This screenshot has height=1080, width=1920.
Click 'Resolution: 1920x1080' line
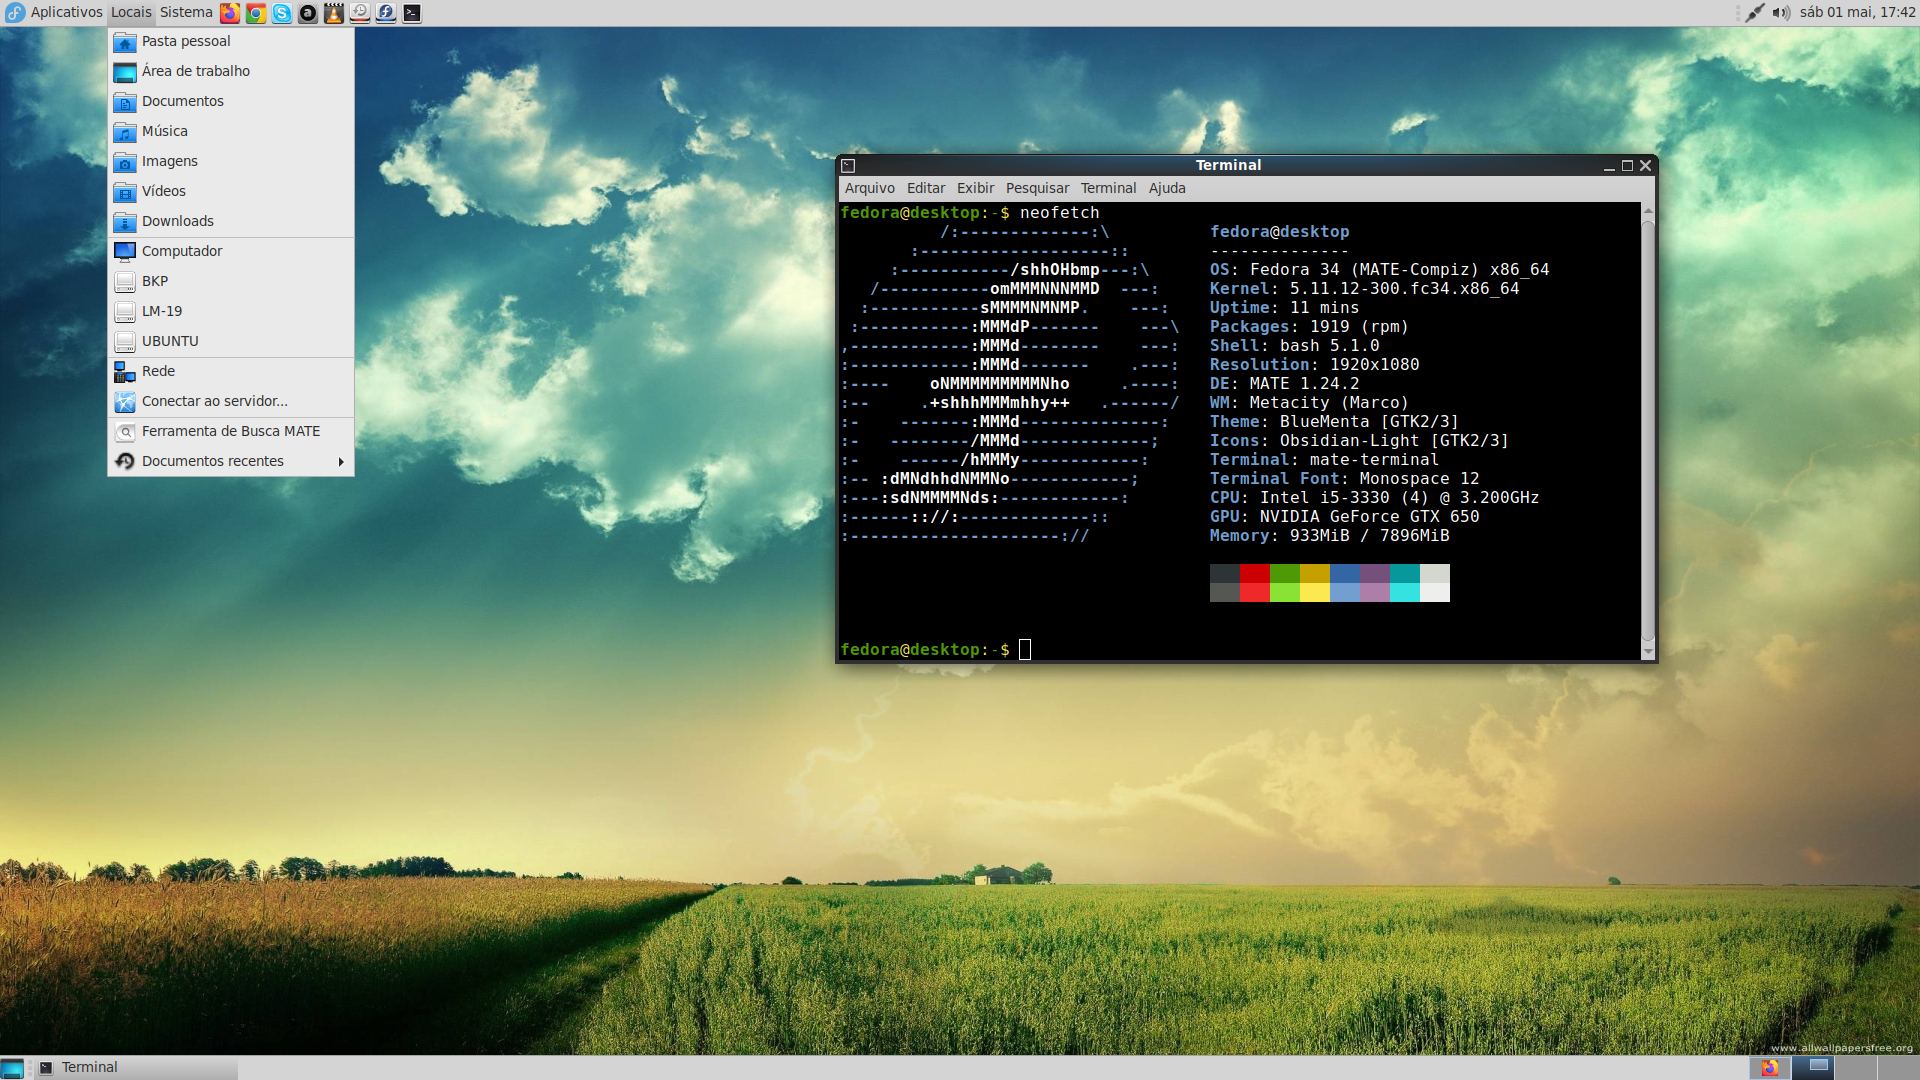pyautogui.click(x=1314, y=365)
